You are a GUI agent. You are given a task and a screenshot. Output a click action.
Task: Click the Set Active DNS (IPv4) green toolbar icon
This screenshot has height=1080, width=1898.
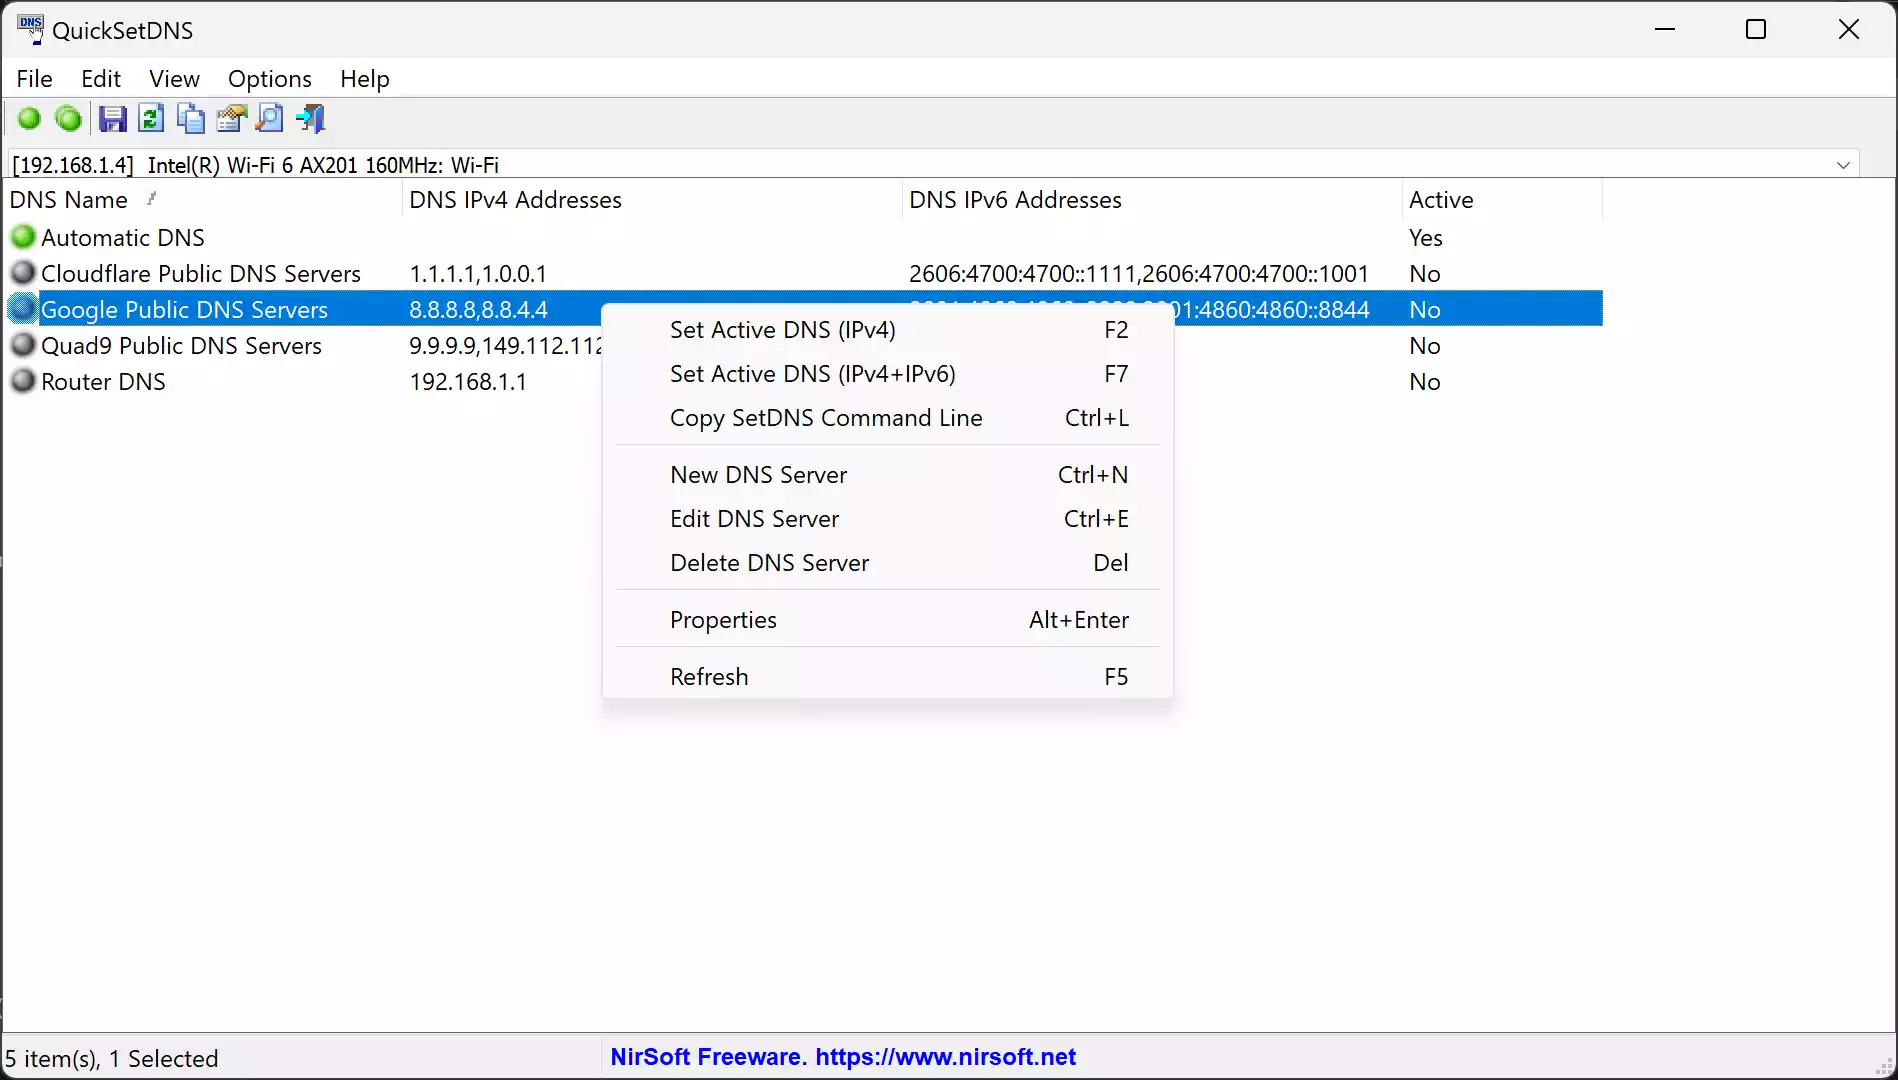coord(29,119)
